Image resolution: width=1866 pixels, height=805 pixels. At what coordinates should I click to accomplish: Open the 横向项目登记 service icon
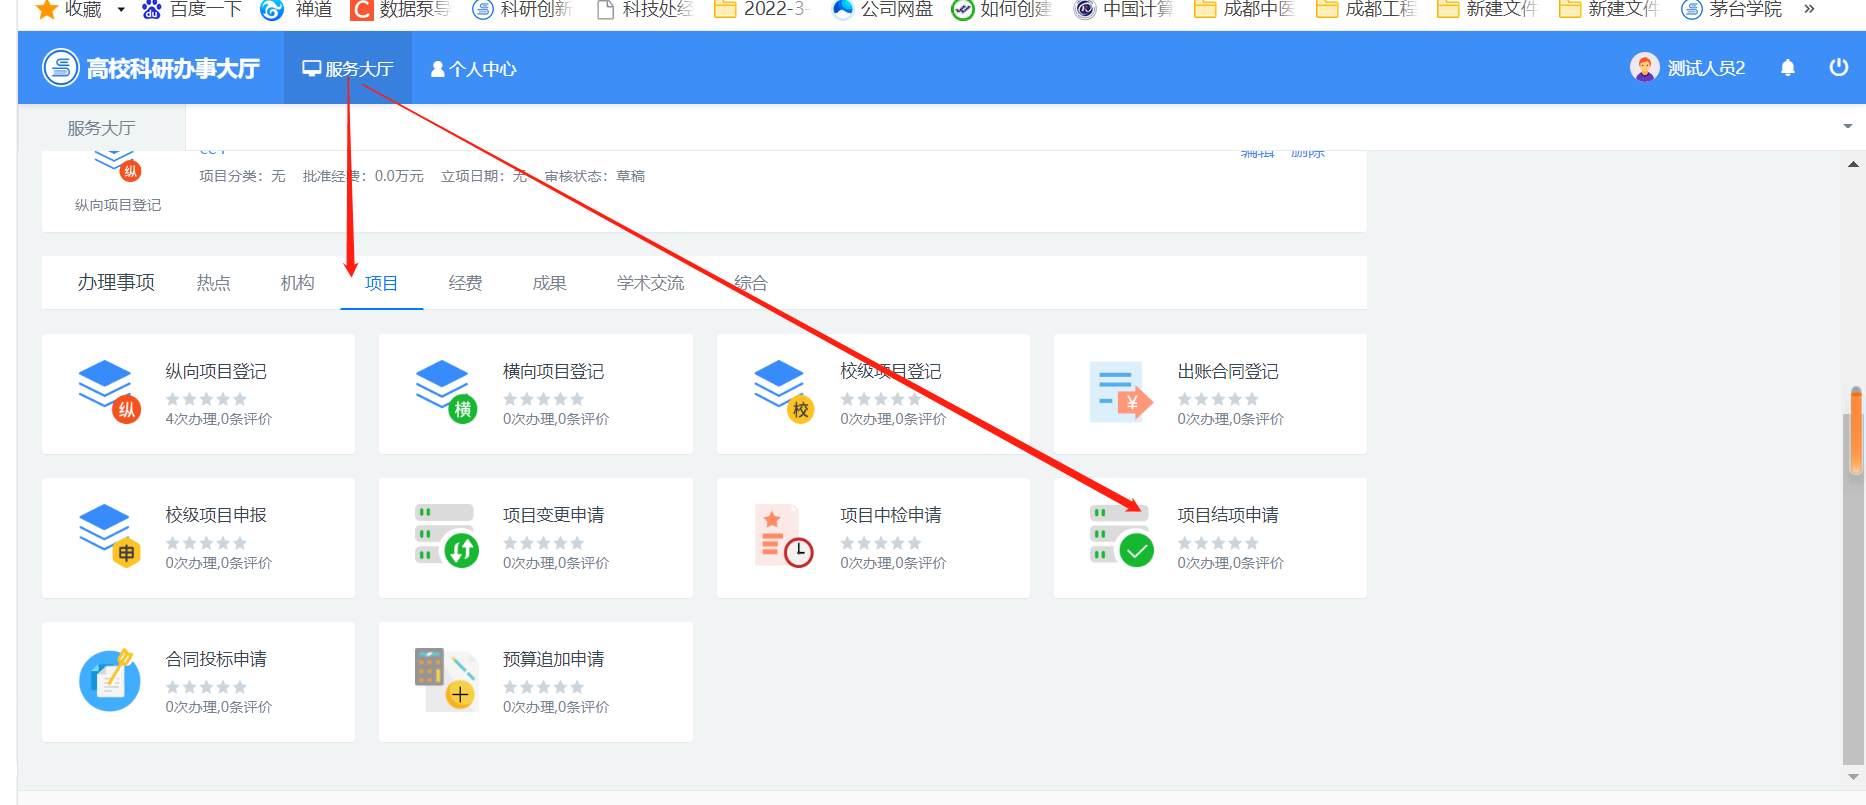click(x=446, y=392)
